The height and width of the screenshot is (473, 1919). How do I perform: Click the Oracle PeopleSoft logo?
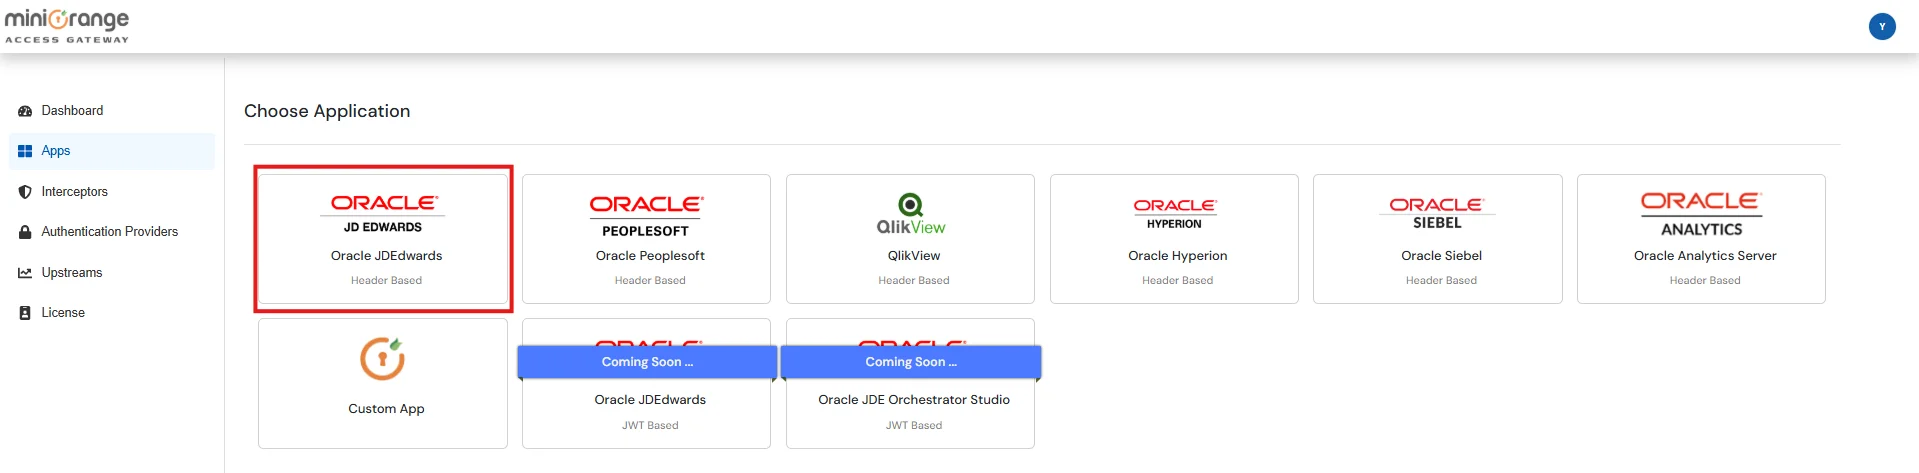(646, 216)
